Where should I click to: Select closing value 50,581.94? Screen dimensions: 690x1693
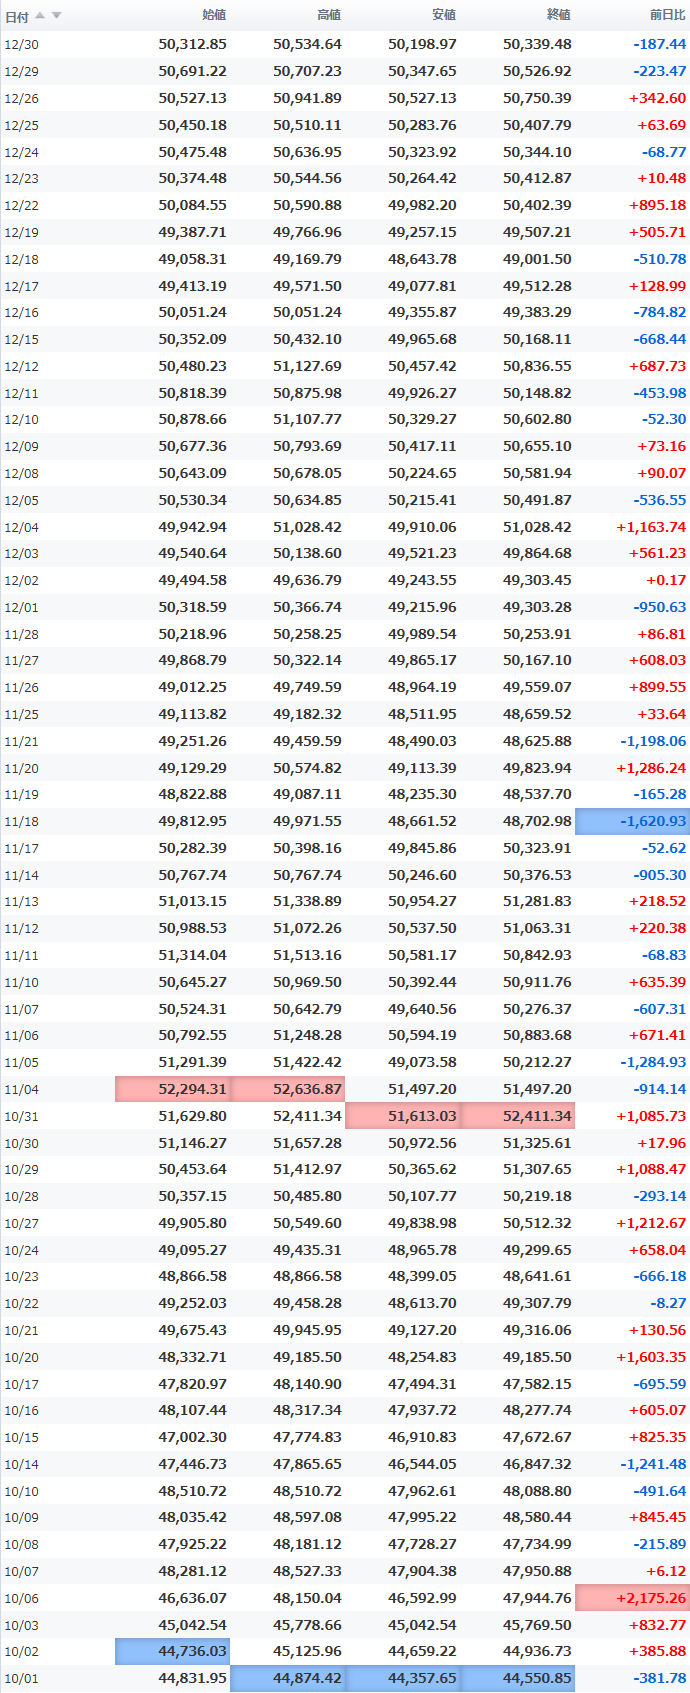pyautogui.click(x=537, y=473)
